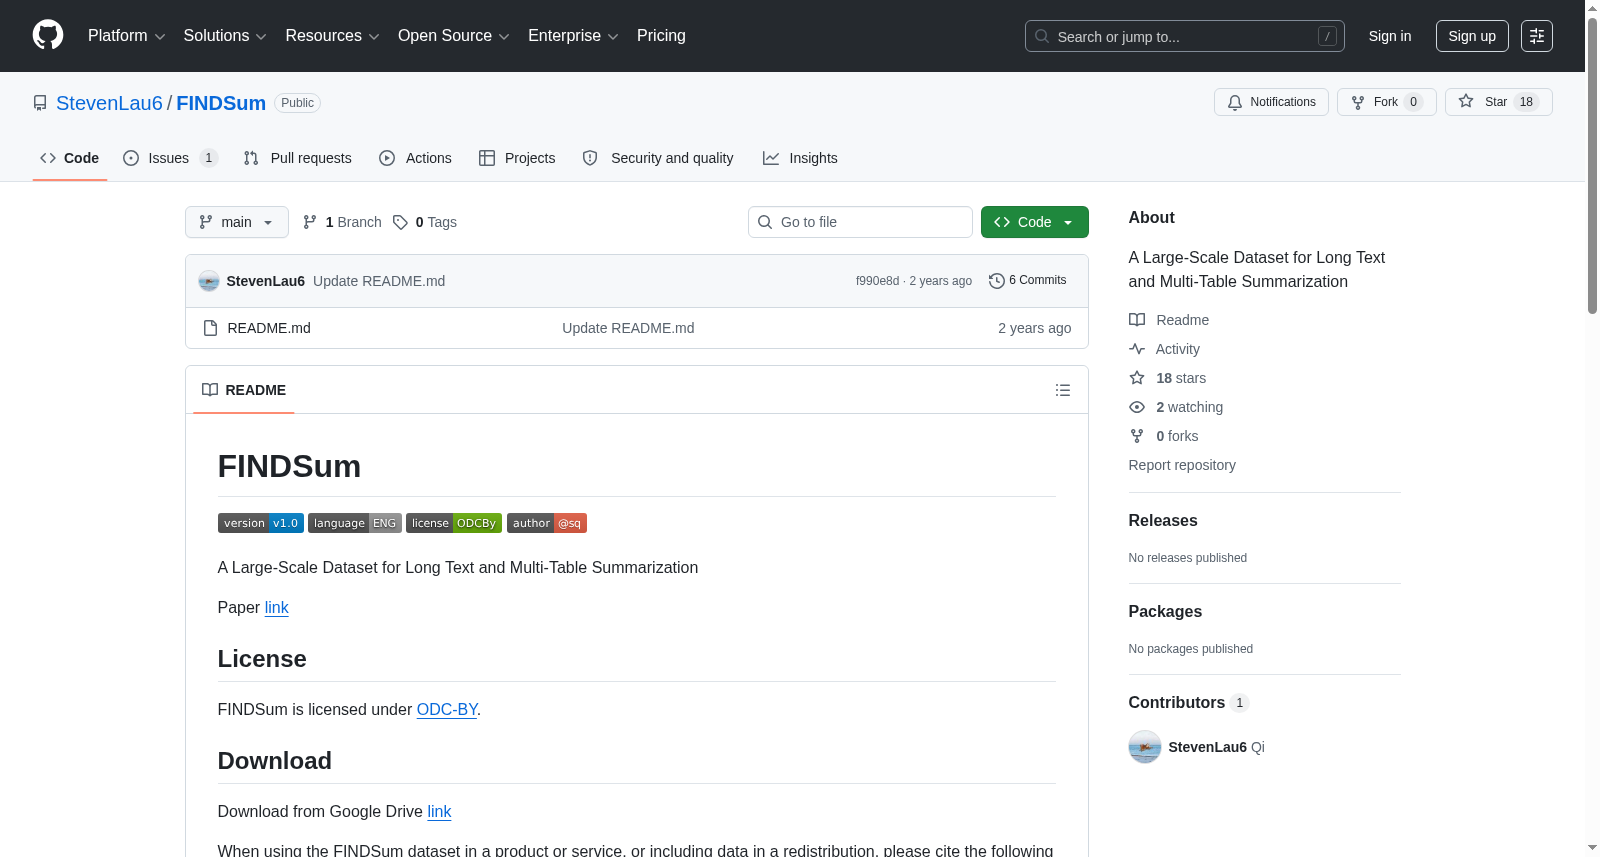
Task: Click StevenLau6 avatar in latest commit row
Action: tap(209, 281)
